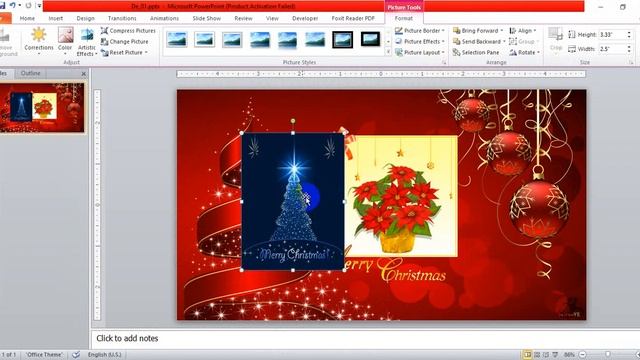Expand the Picture Styles gallery

click(388, 52)
